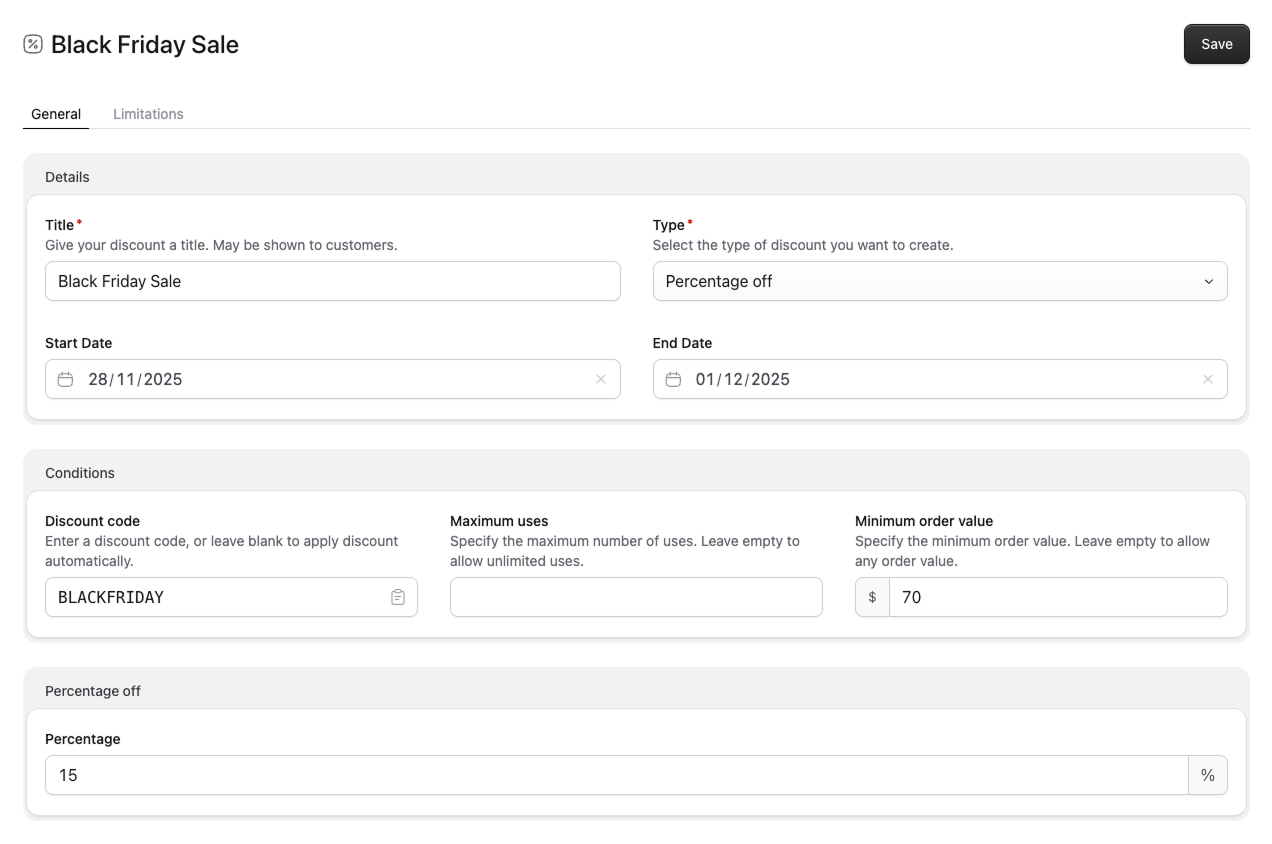Click the 'Select the type of discount' hint
The image size is (1272, 844).
tap(803, 245)
